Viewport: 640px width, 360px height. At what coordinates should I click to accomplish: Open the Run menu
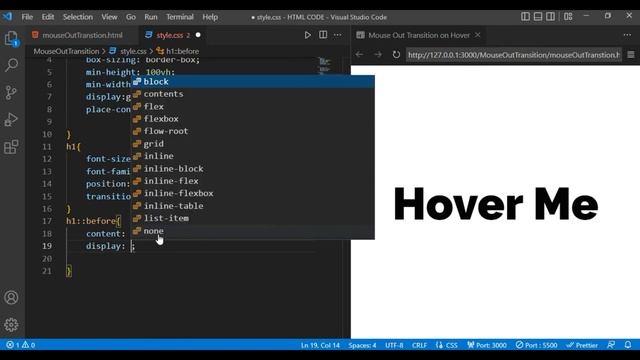(151, 17)
